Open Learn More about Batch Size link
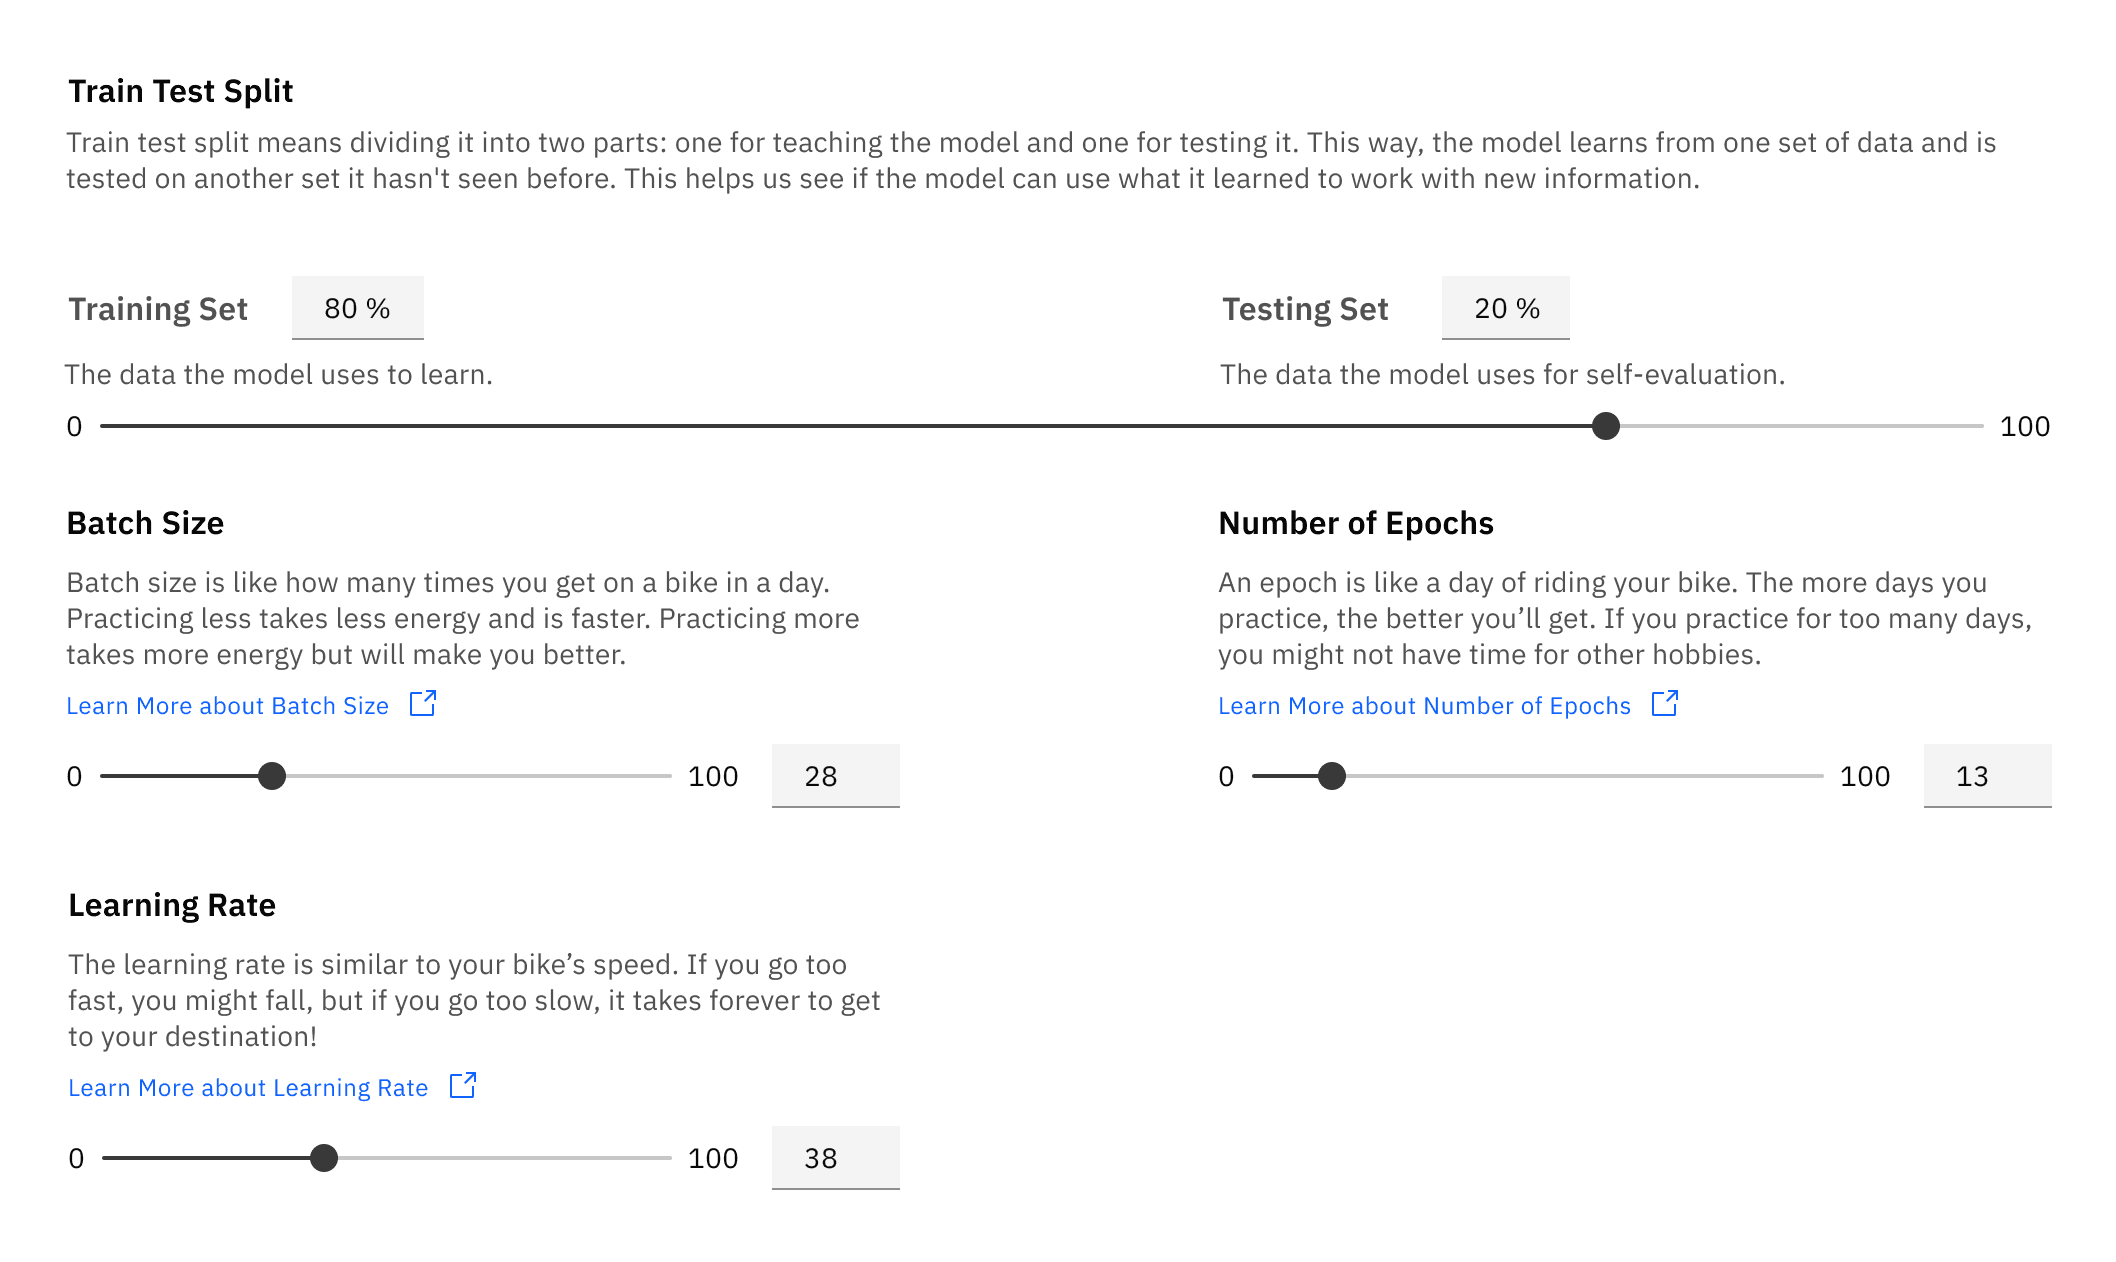The width and height of the screenshot is (2116, 1262). pos(227,706)
